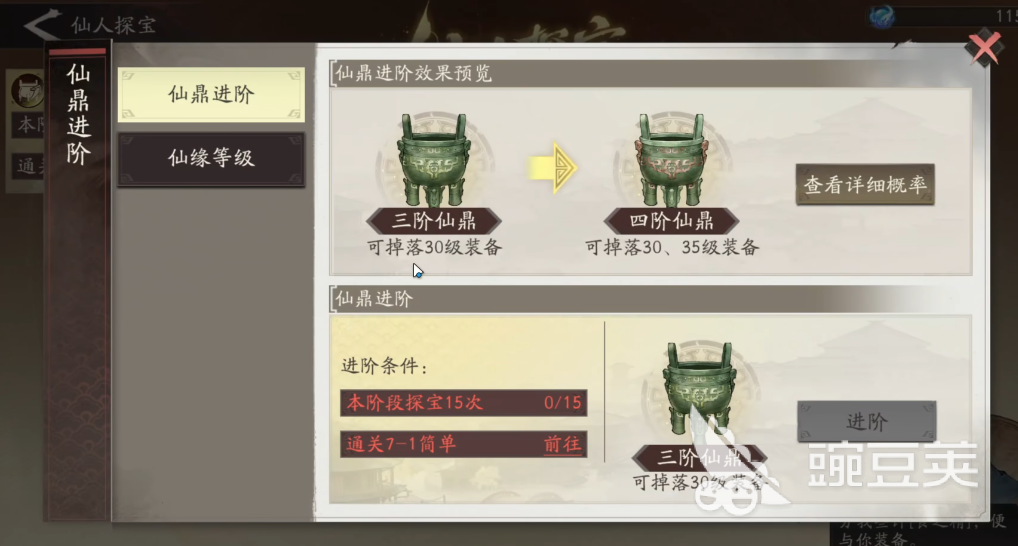This screenshot has height=546, width=1018.
Task: Click the grey 进阶 advance button
Action: [867, 422]
